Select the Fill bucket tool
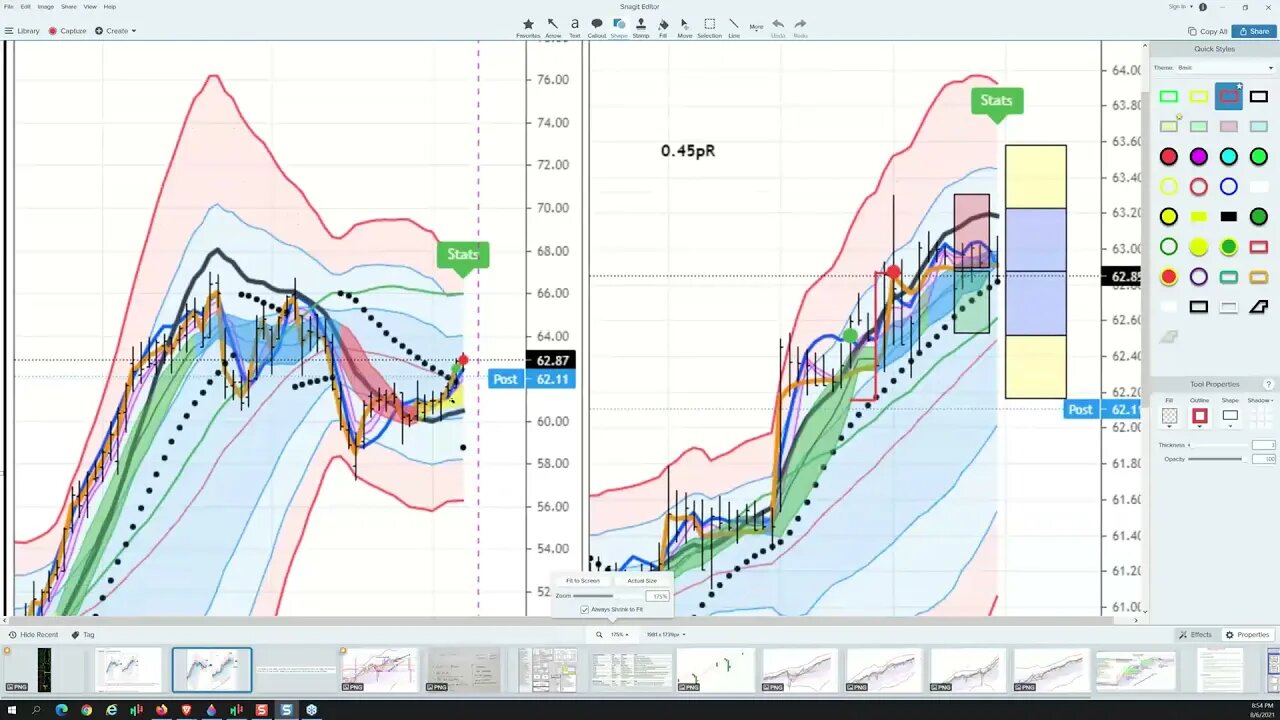Image resolution: width=1280 pixels, height=720 pixels. 663,27
